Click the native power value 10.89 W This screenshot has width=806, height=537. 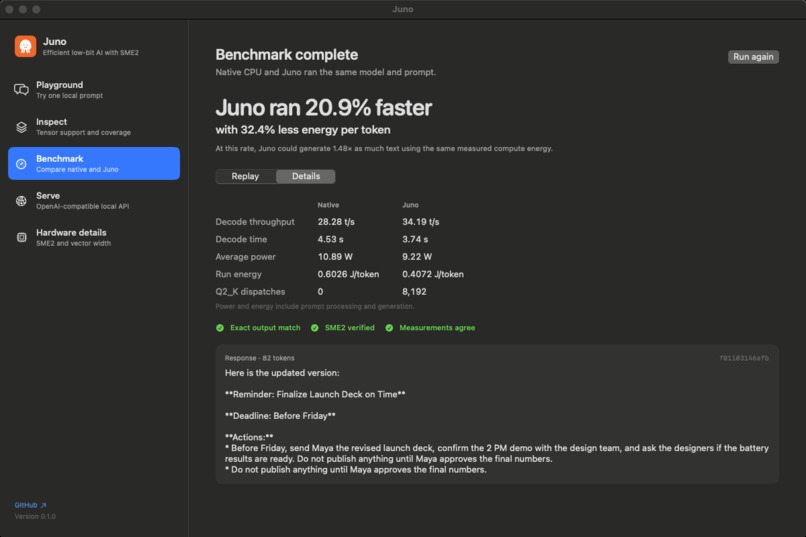335,257
